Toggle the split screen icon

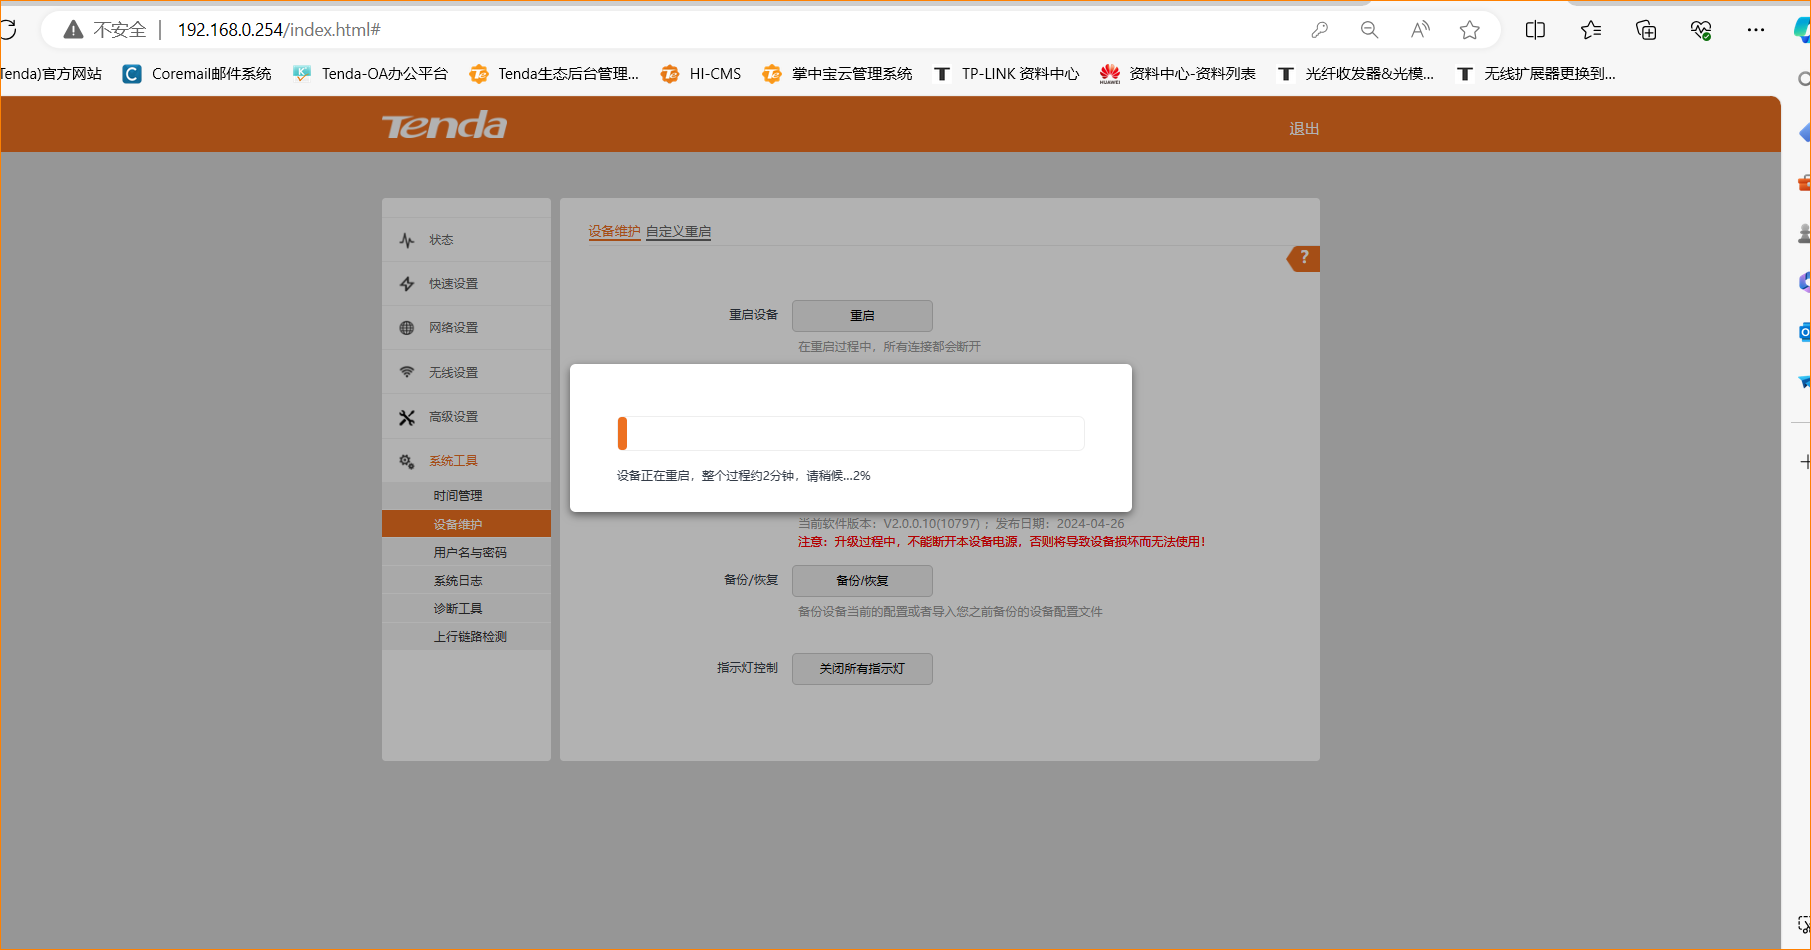coord(1536,30)
